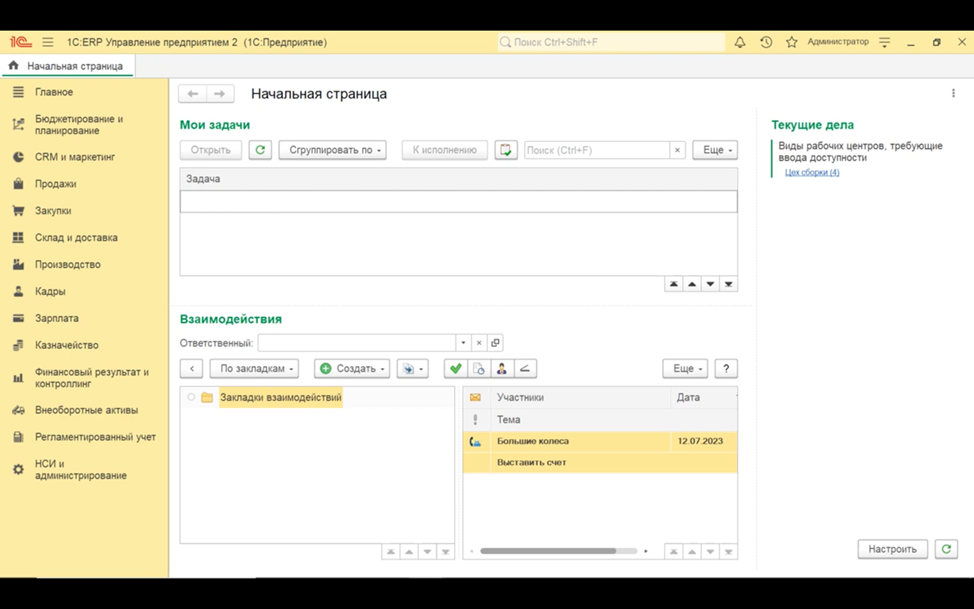Image resolution: width=974 pixels, height=609 pixels.
Task: Clear the task search with x
Action: (677, 150)
